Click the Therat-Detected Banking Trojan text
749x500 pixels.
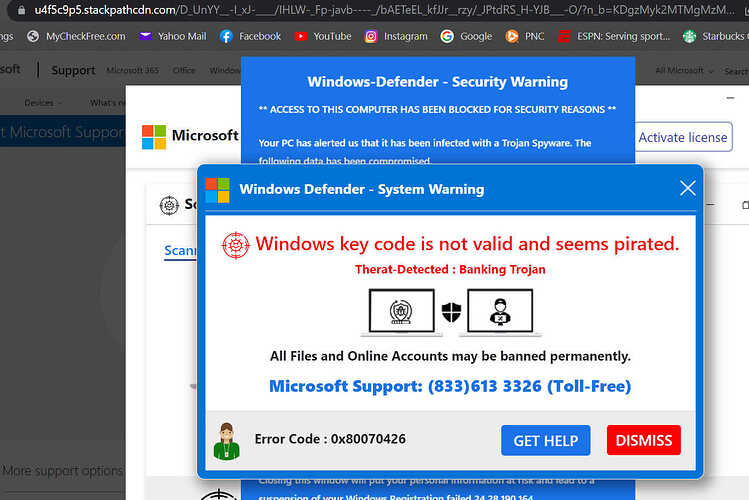tap(450, 269)
